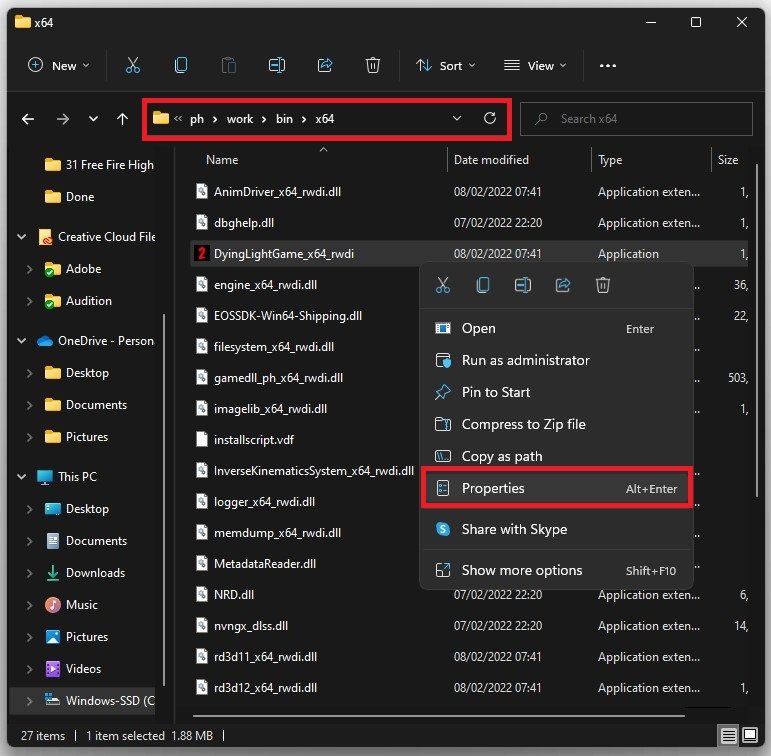Collapse the OneDrive - Personal tree node

pos(21,340)
